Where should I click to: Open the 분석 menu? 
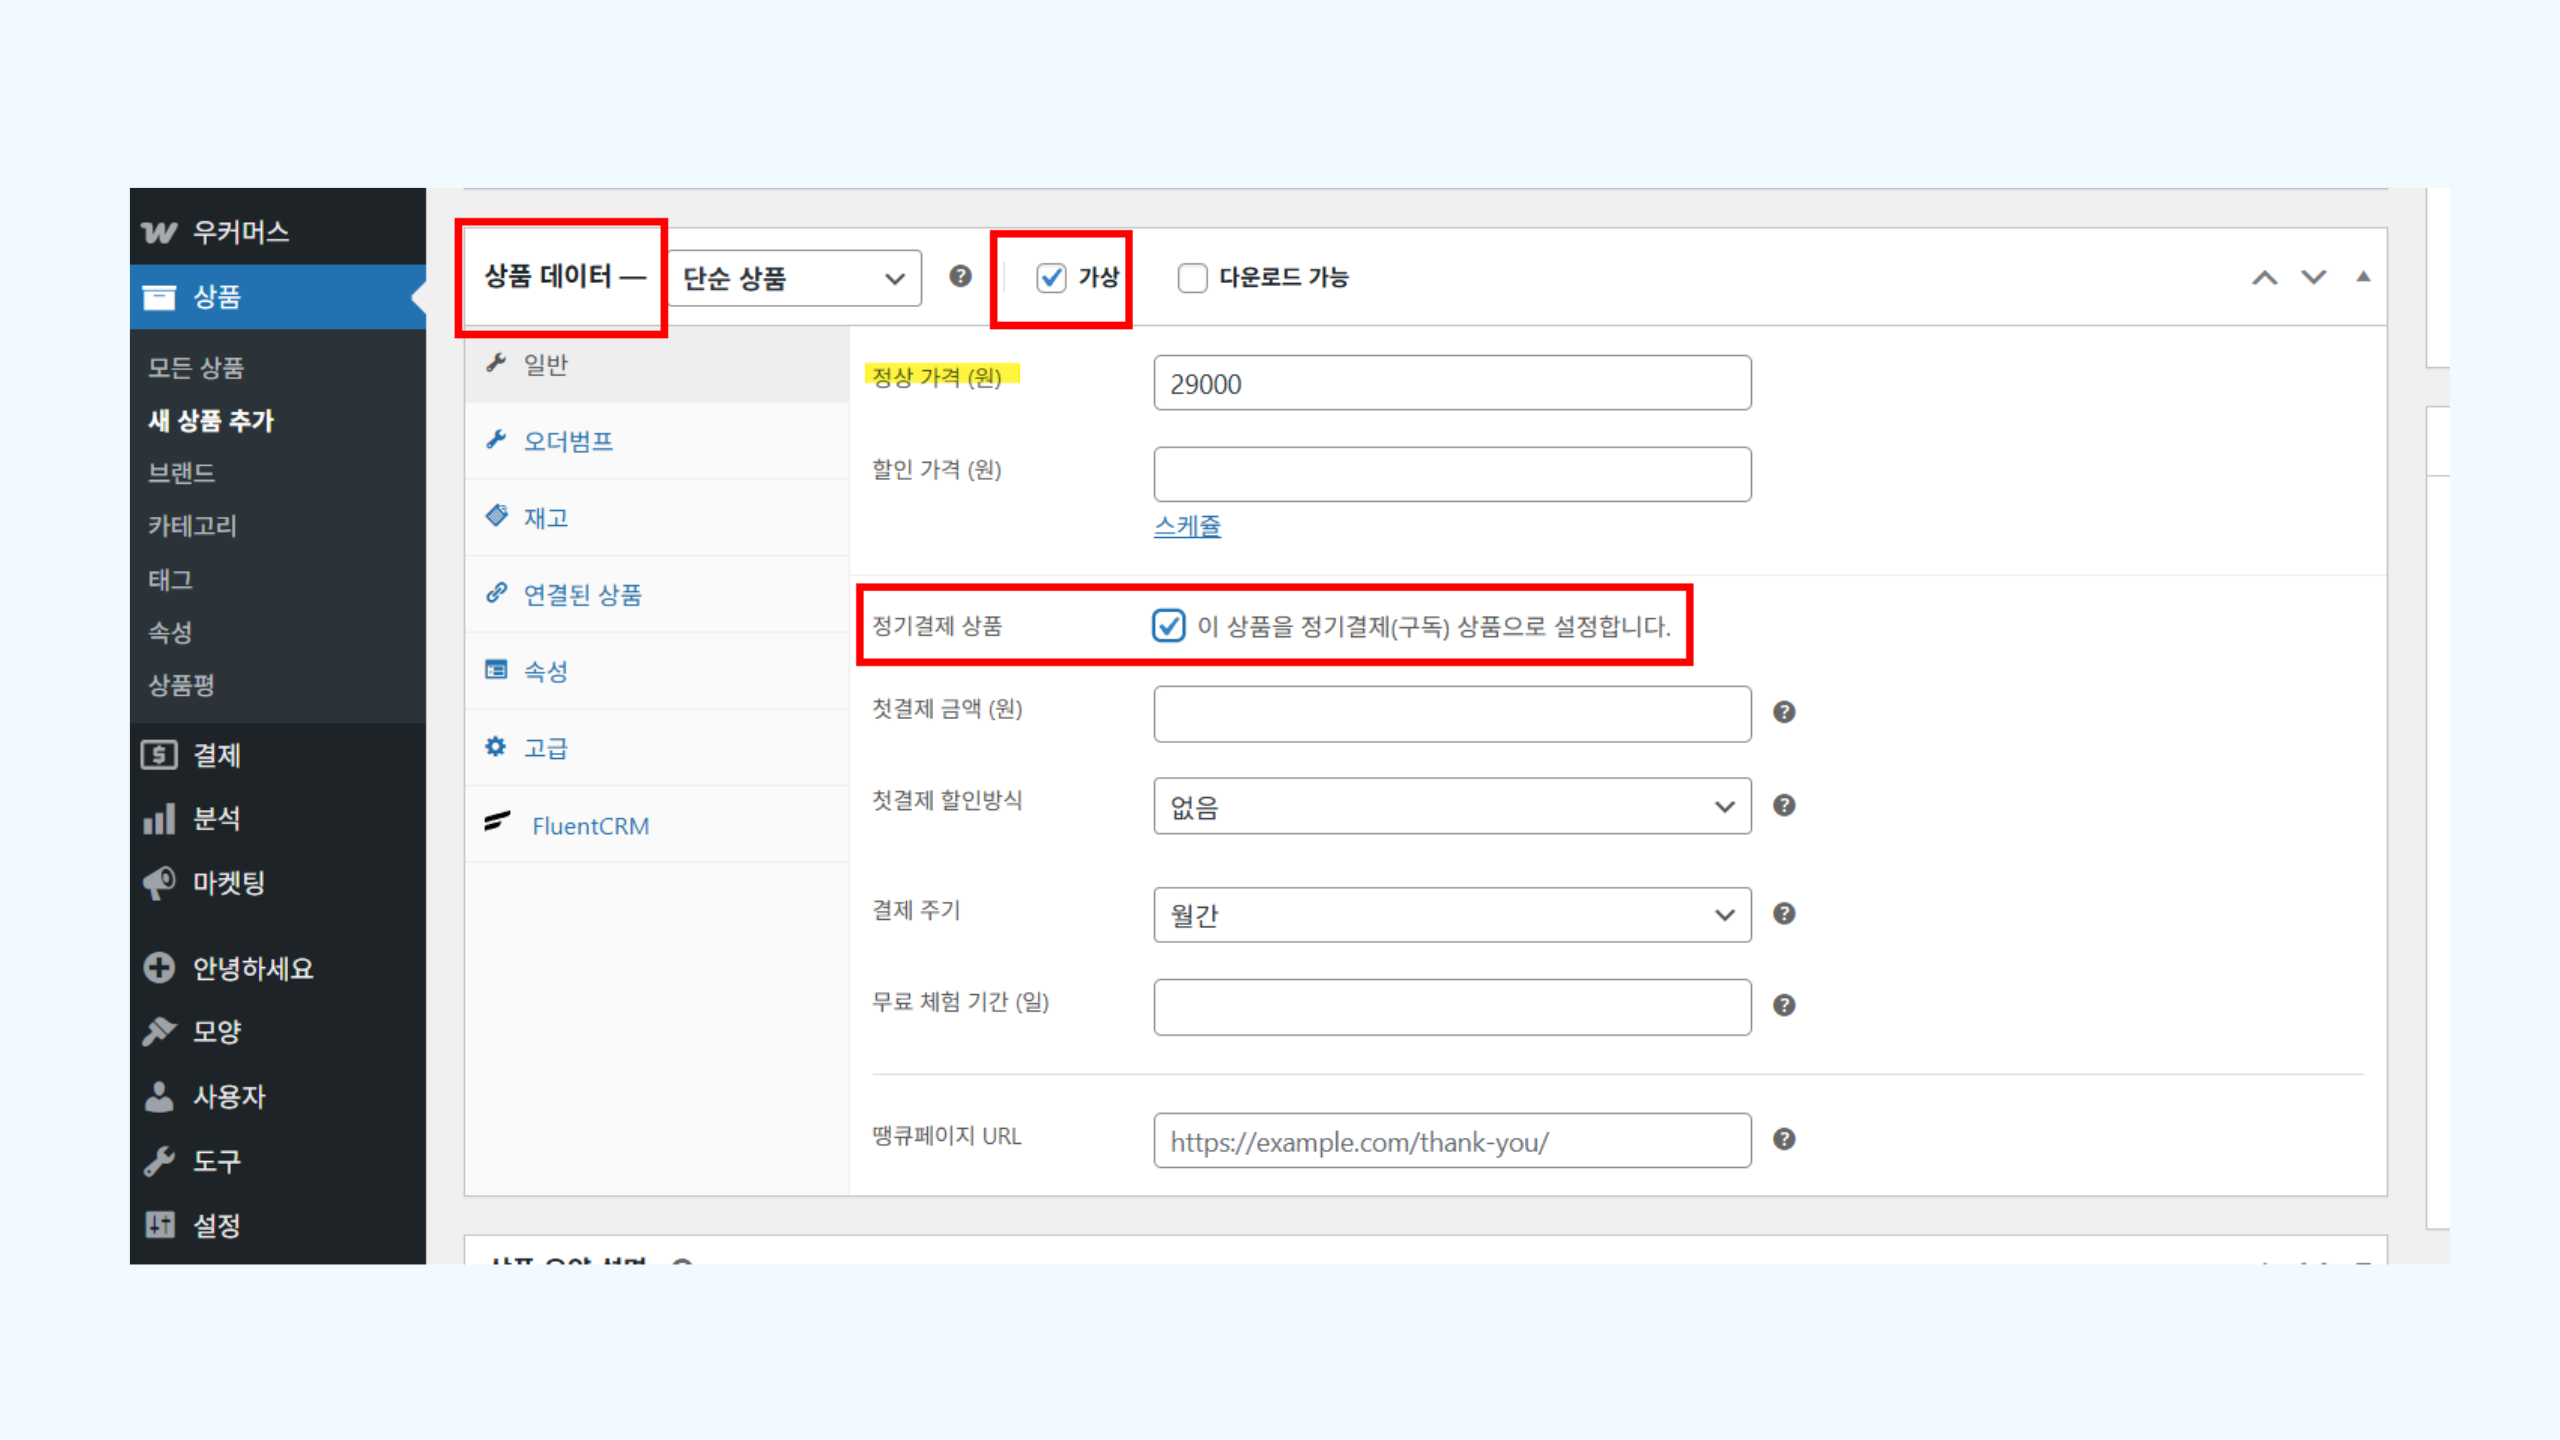coord(278,819)
